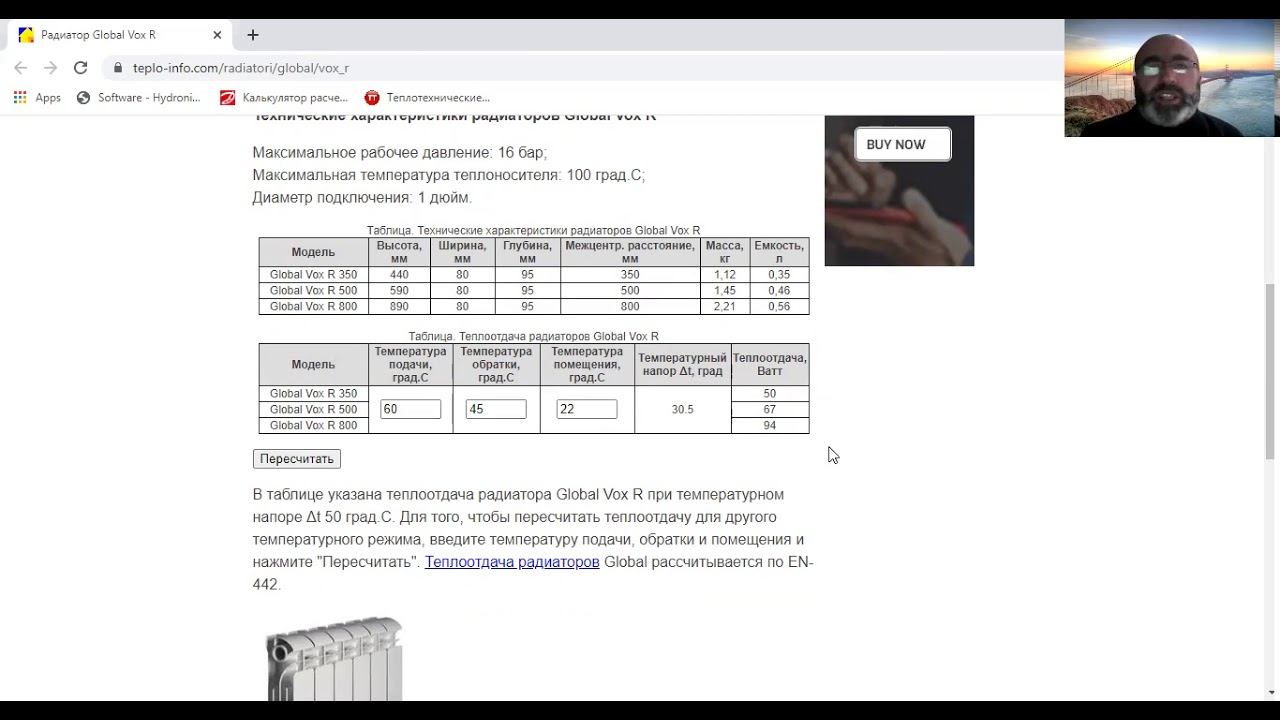Click the heat output value 67
The height and width of the screenshot is (720, 1280).
(x=770, y=410)
